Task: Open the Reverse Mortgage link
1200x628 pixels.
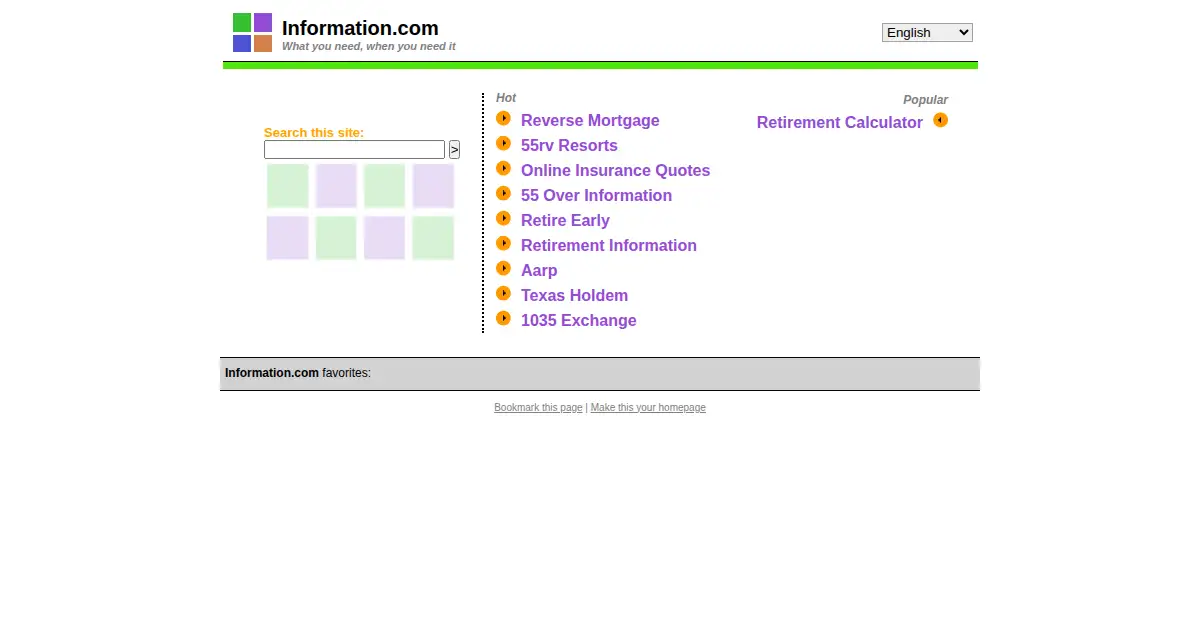Action: click(590, 121)
